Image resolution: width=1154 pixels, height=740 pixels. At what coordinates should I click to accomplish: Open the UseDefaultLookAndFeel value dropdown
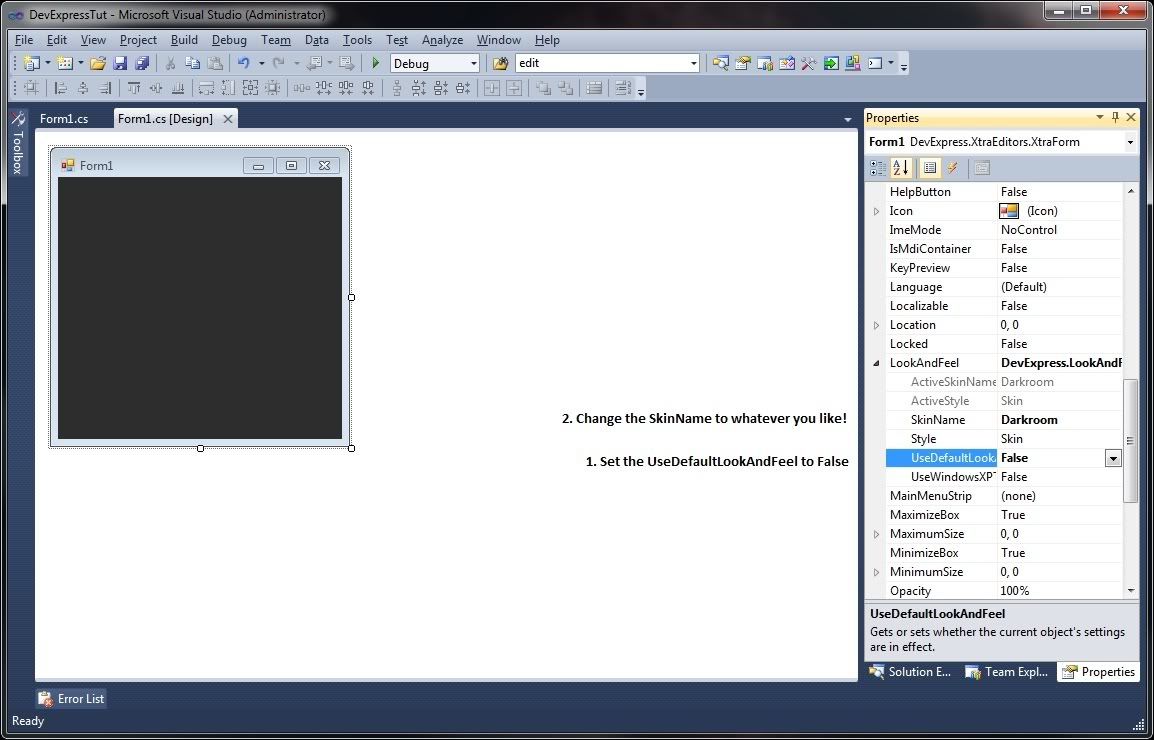click(x=1112, y=458)
